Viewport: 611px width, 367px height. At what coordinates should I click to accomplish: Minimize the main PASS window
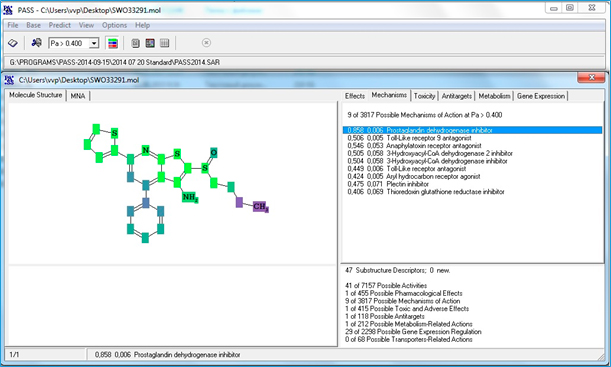click(x=554, y=8)
